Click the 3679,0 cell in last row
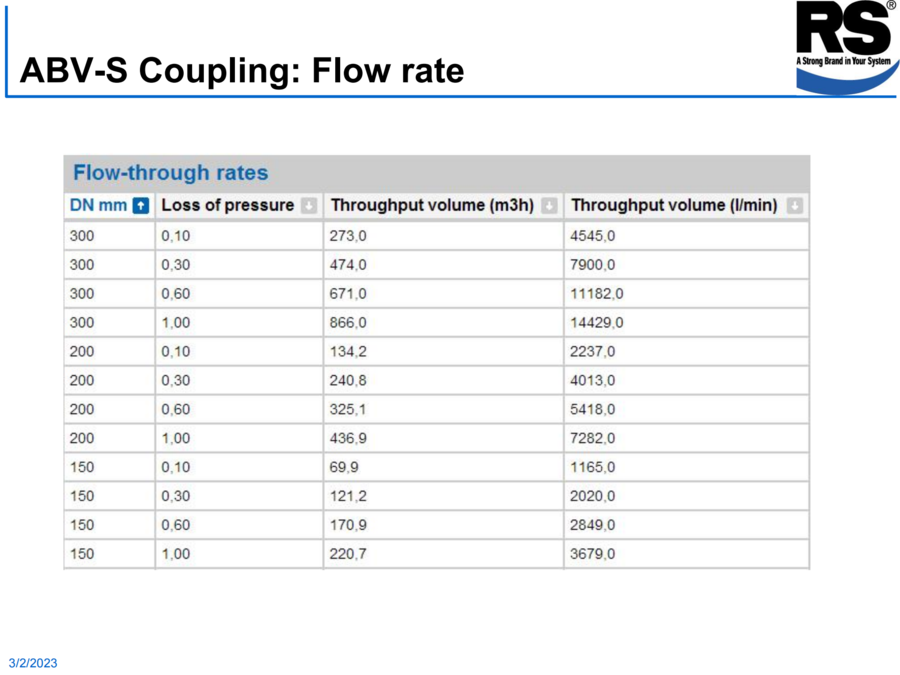Viewport: 900px width, 675px height. tap(686, 554)
